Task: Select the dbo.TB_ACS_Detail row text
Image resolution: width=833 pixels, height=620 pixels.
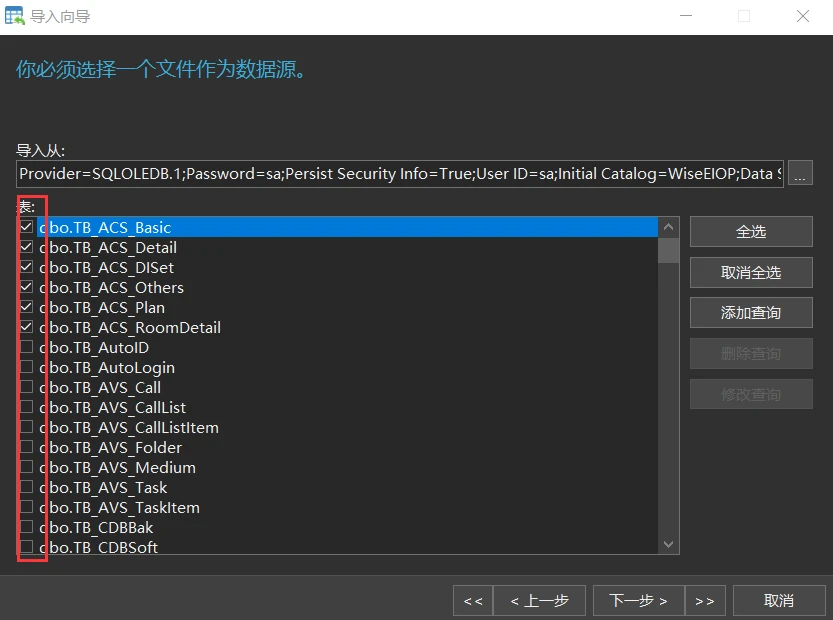Action: [x=108, y=248]
